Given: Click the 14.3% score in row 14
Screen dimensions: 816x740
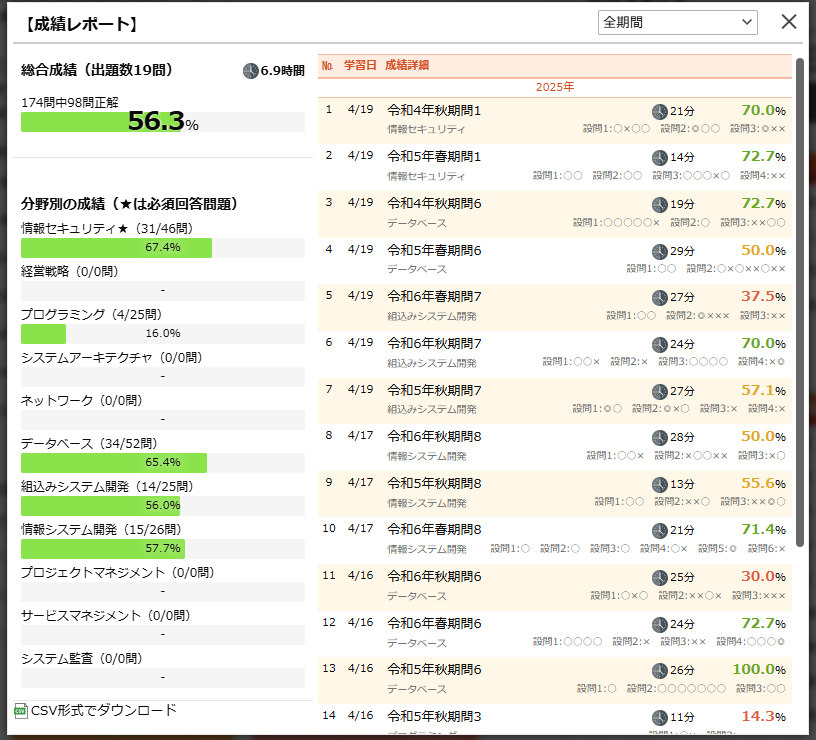Looking at the screenshot, I should pos(763,716).
